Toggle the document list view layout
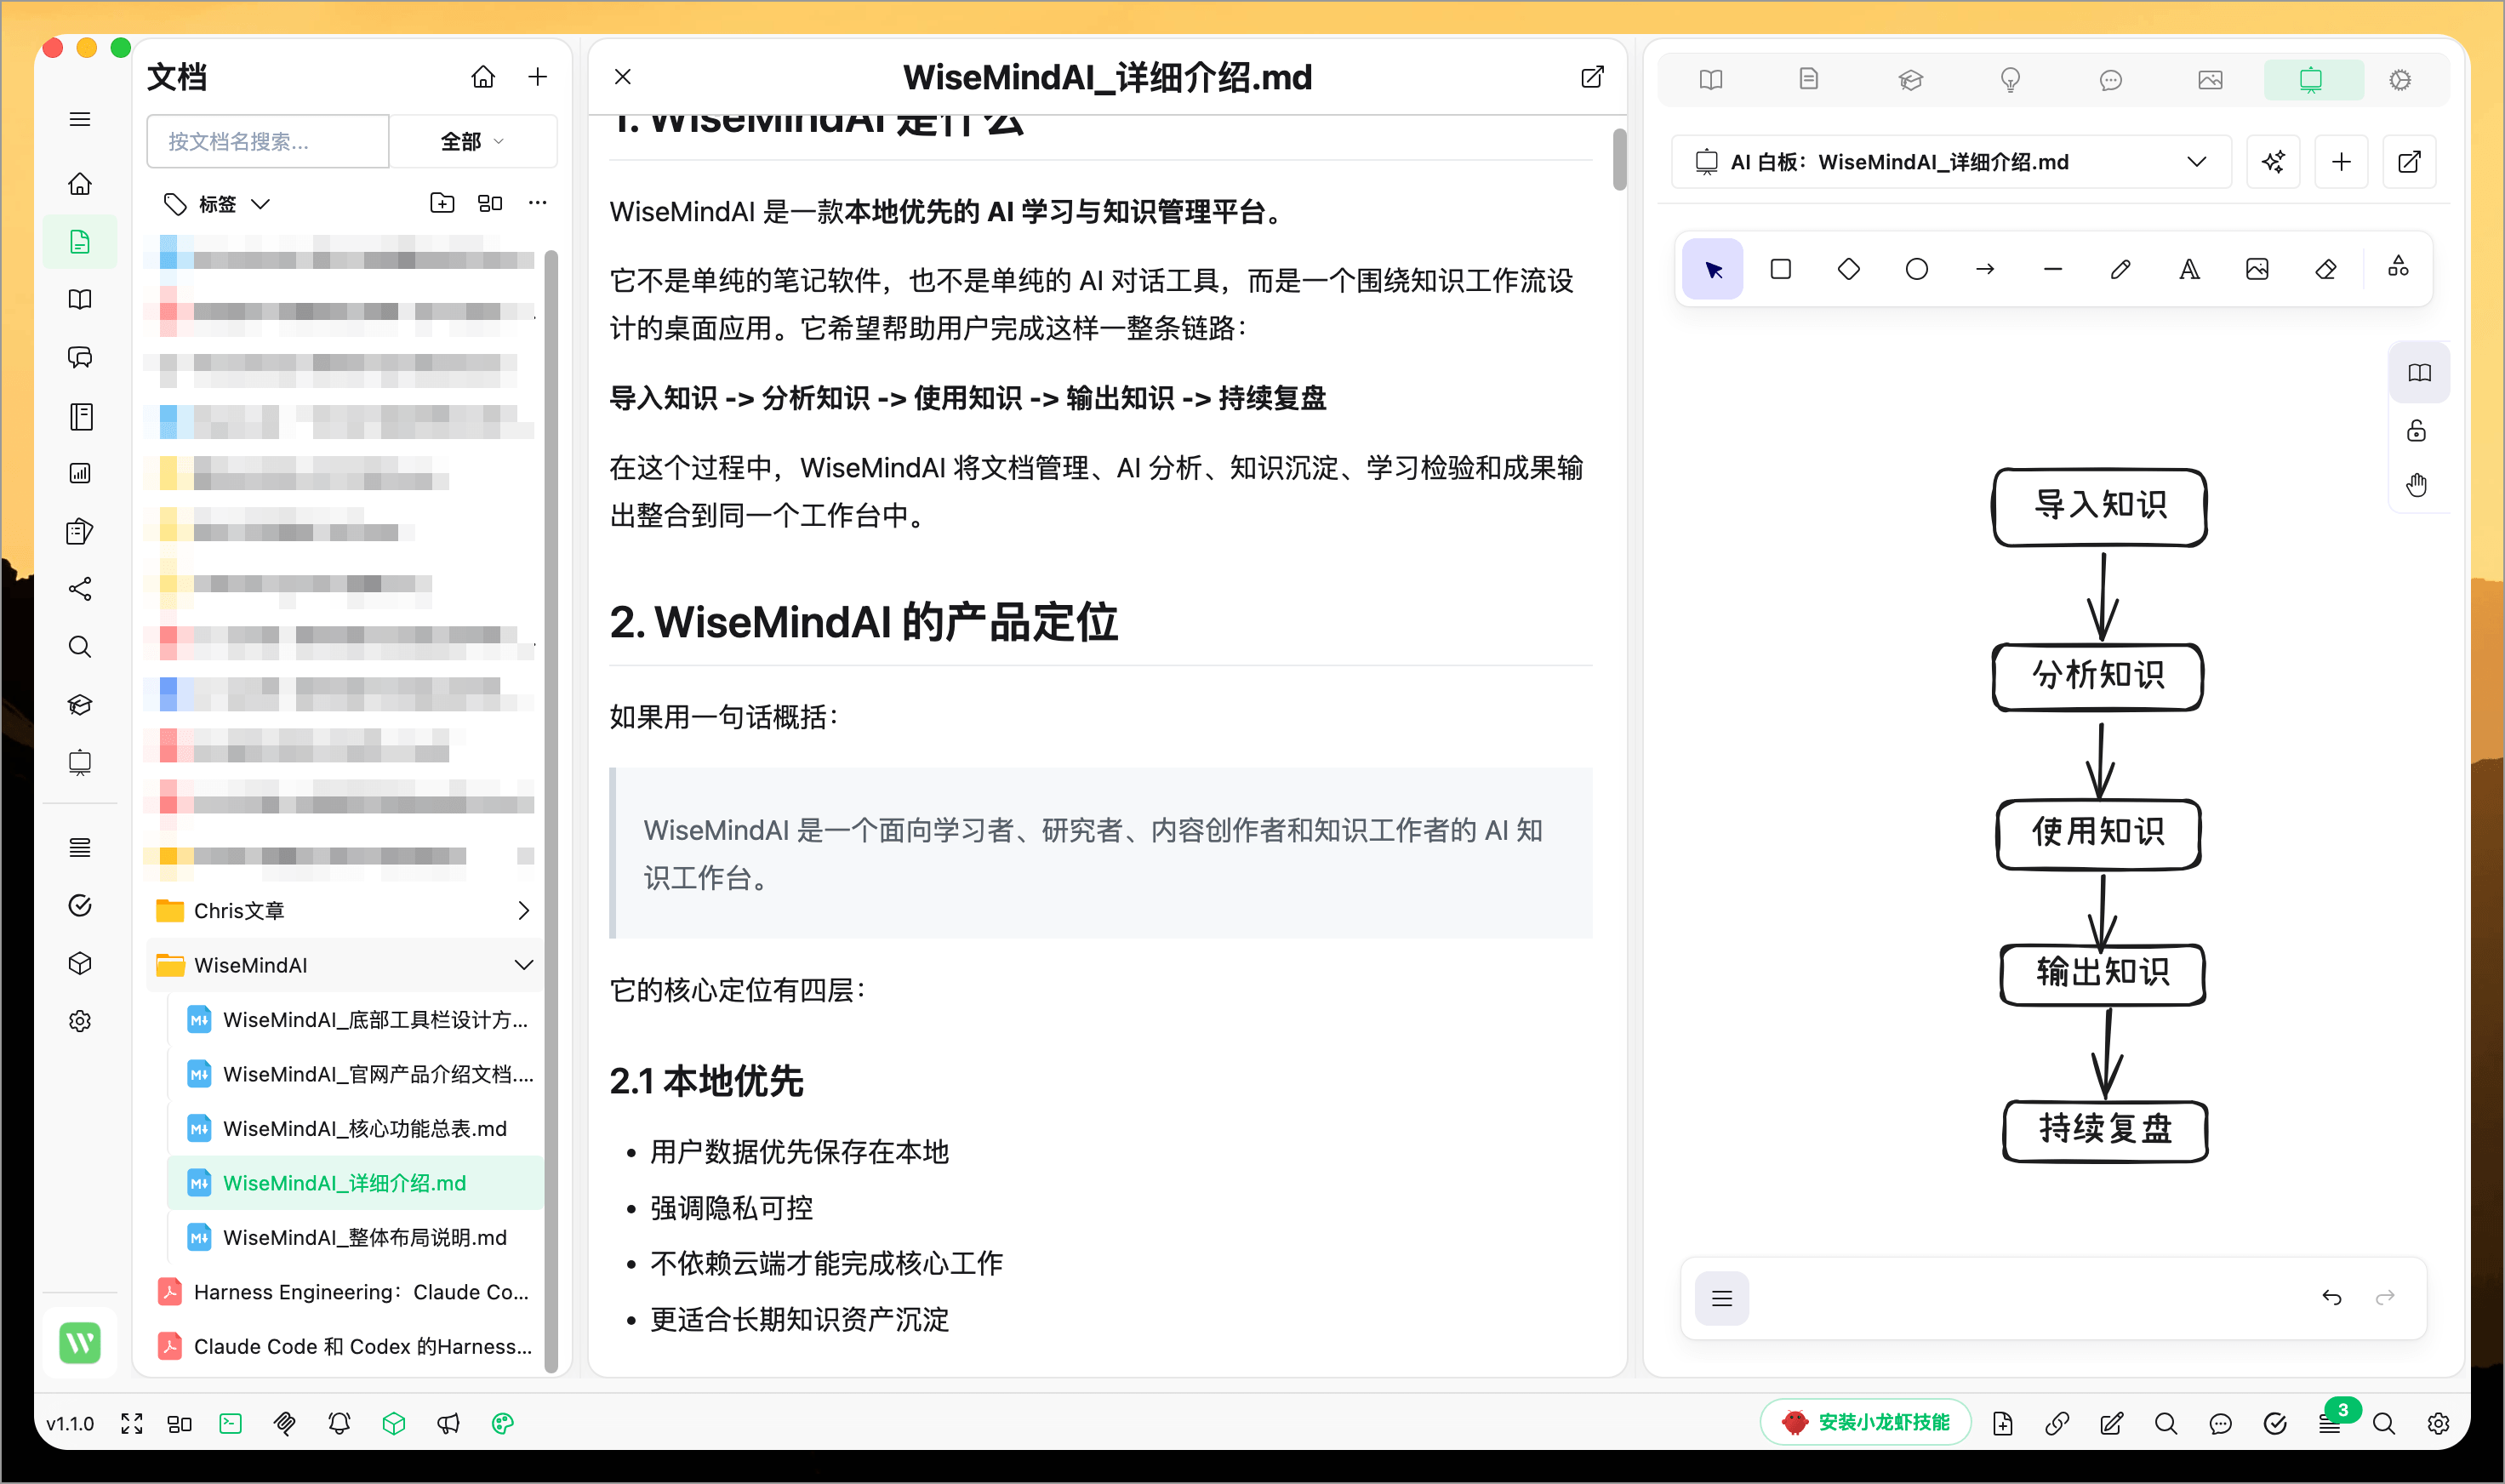The image size is (2505, 1484). point(490,203)
